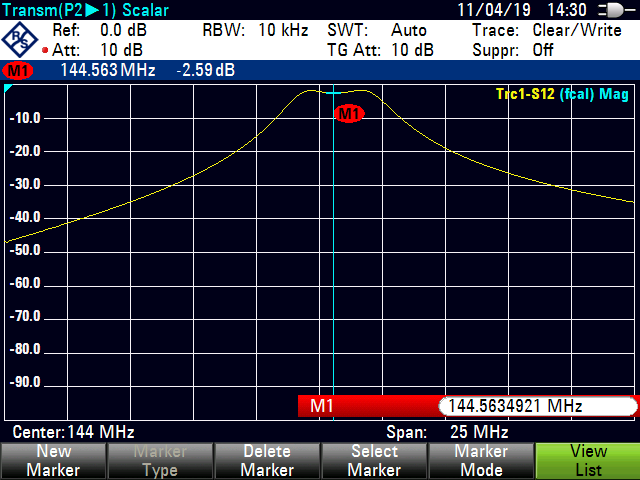Click the SWT Auto sweep time setting
Image resolution: width=640 pixels, height=480 pixels.
coord(377,30)
